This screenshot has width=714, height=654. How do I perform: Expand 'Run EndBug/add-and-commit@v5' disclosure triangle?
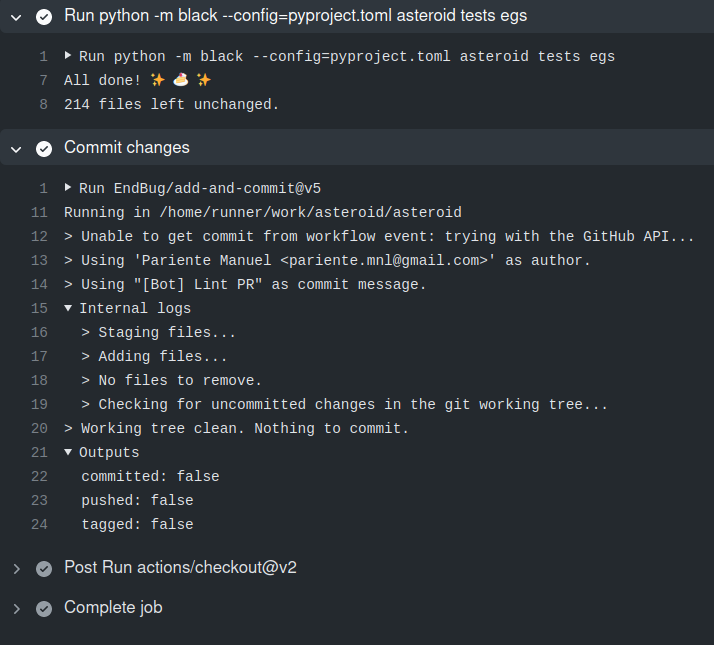pyautogui.click(x=68, y=188)
